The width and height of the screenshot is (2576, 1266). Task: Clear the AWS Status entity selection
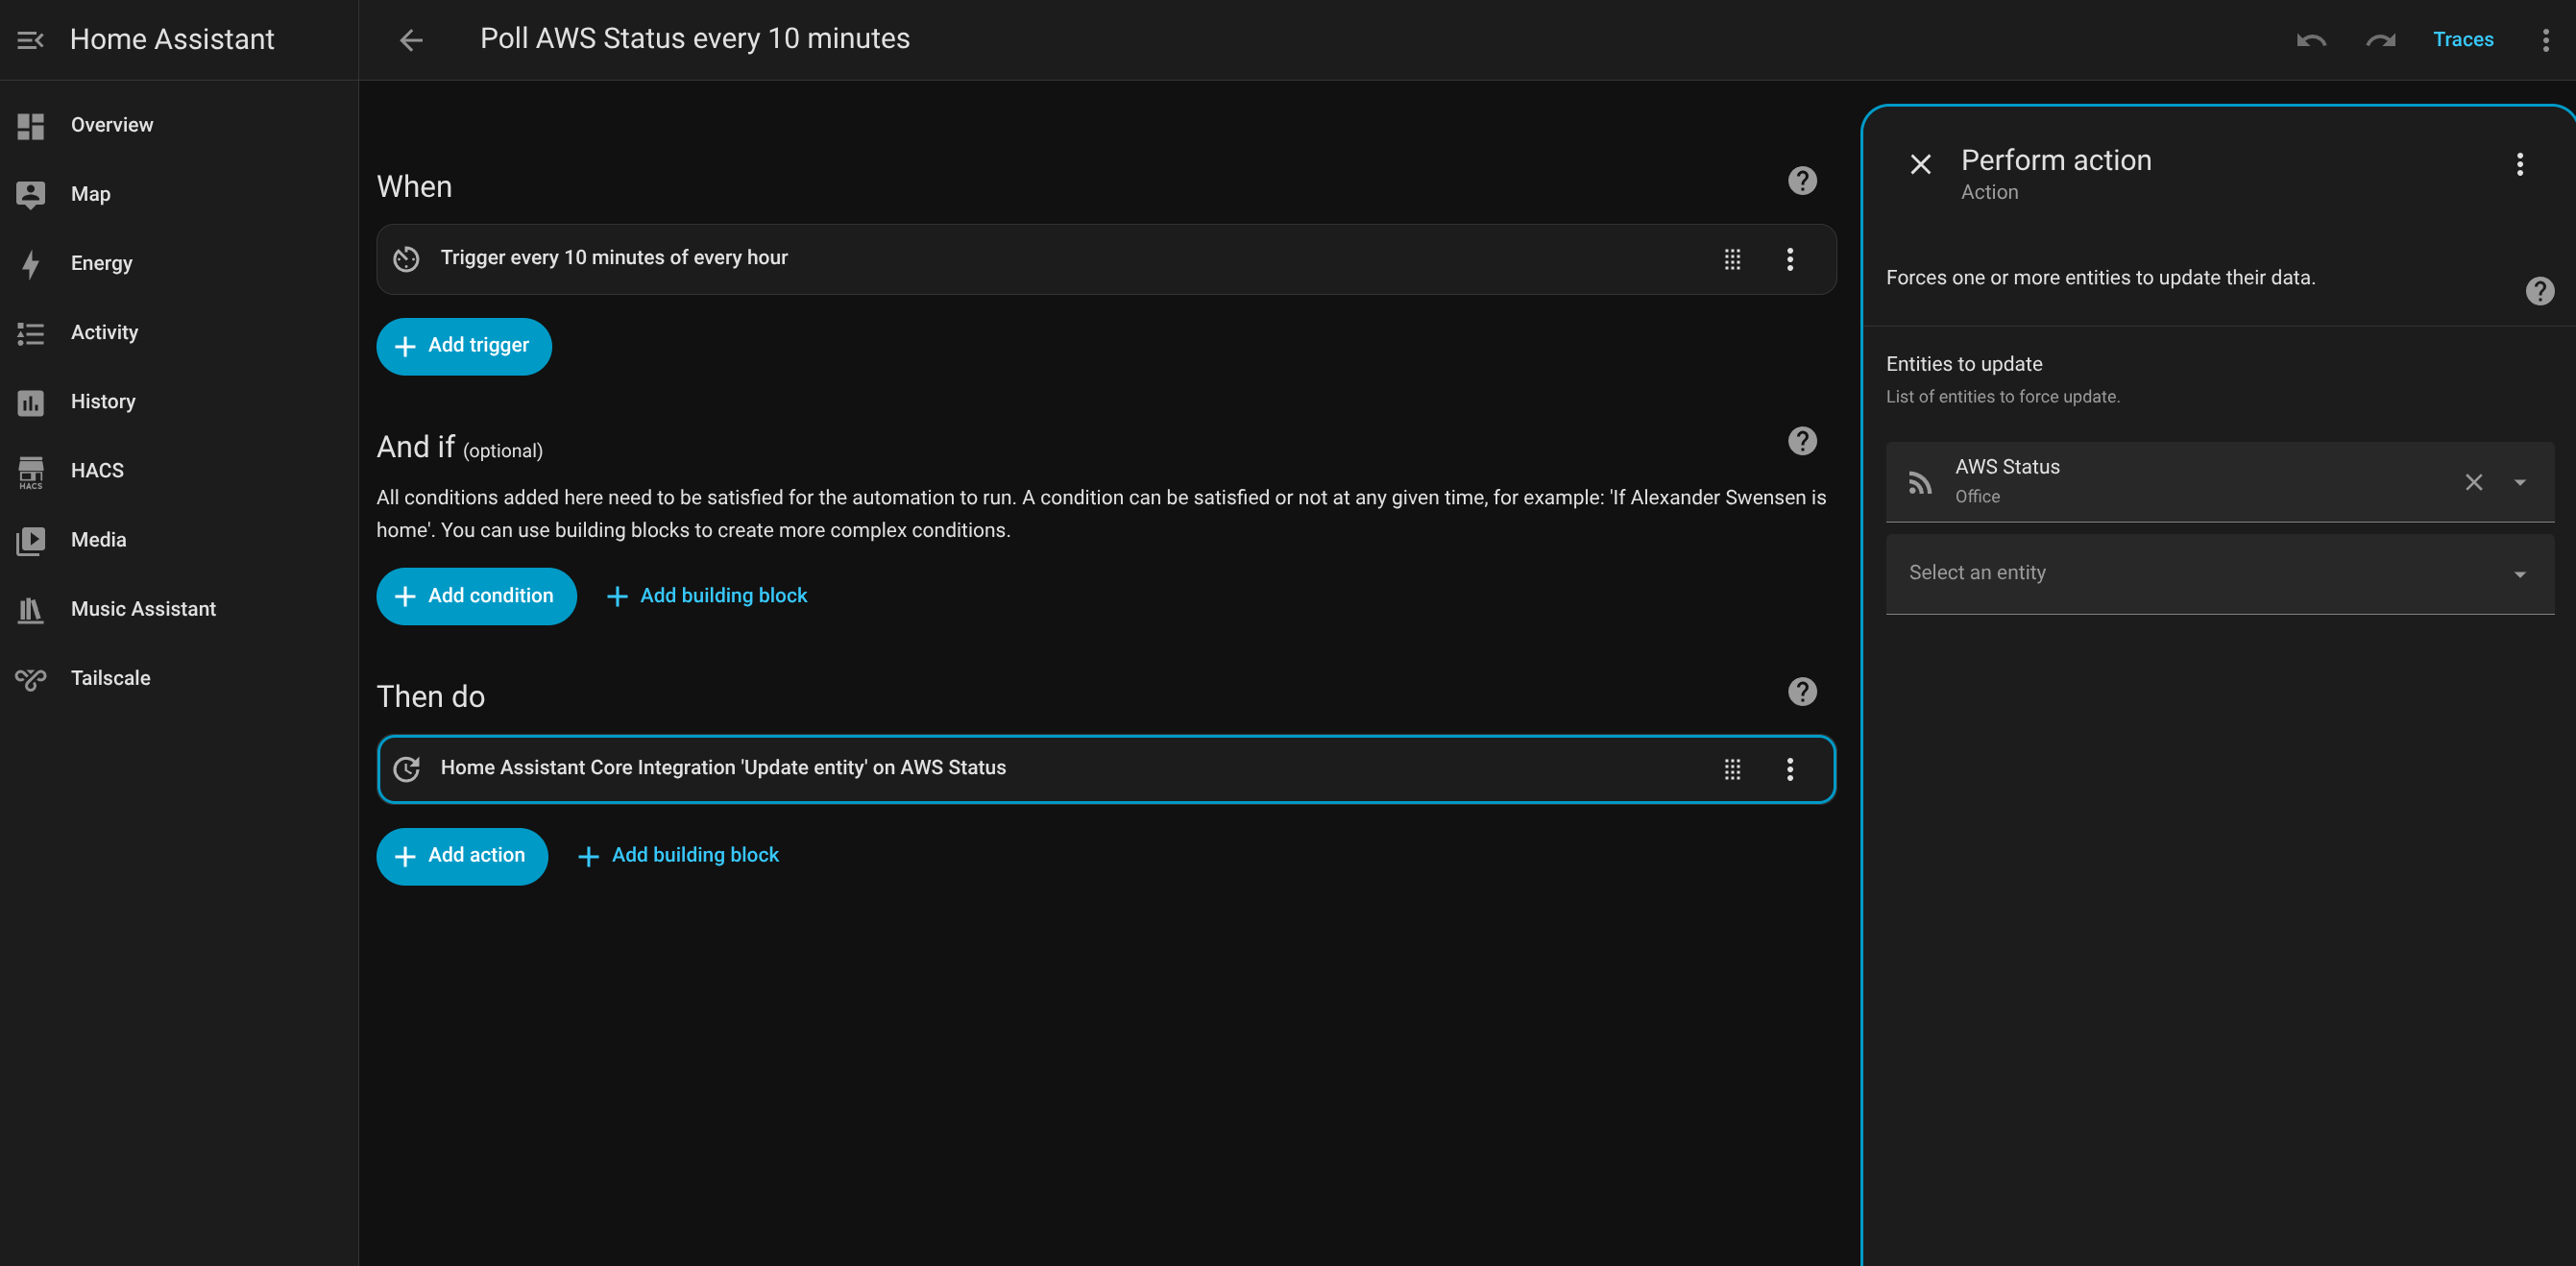pyautogui.click(x=2474, y=482)
